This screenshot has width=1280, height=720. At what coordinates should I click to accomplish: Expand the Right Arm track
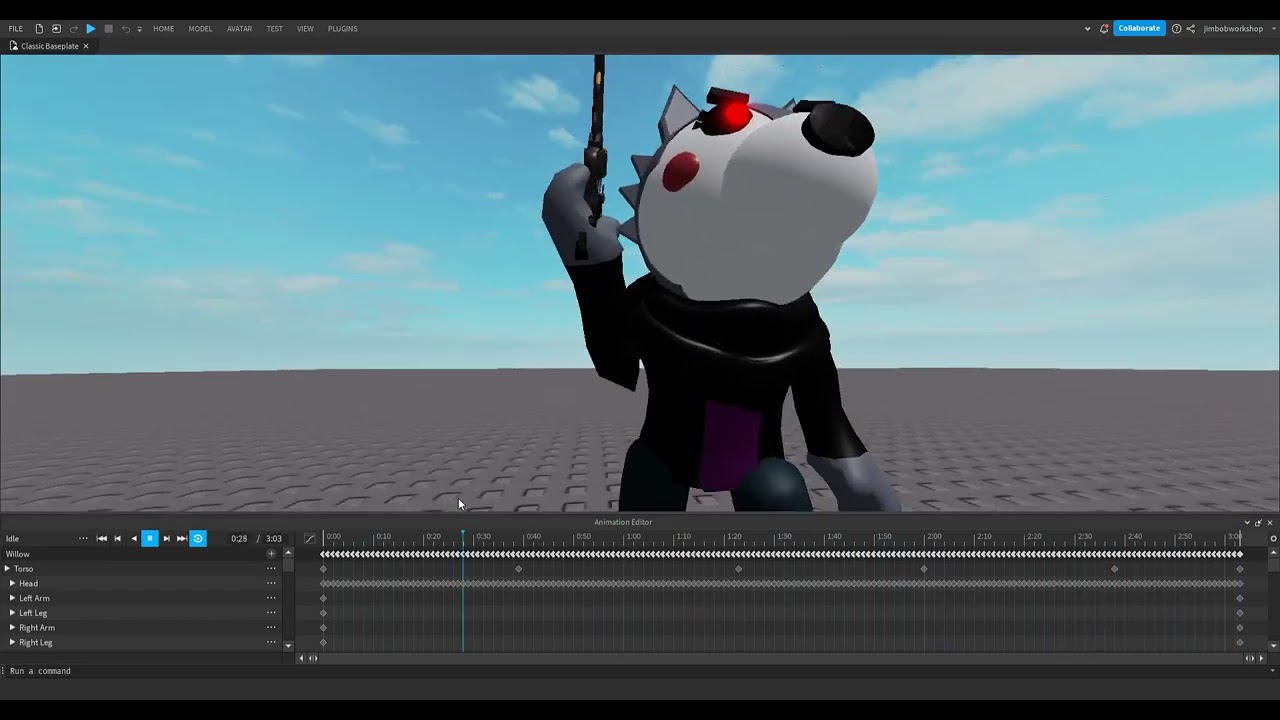click(12, 628)
